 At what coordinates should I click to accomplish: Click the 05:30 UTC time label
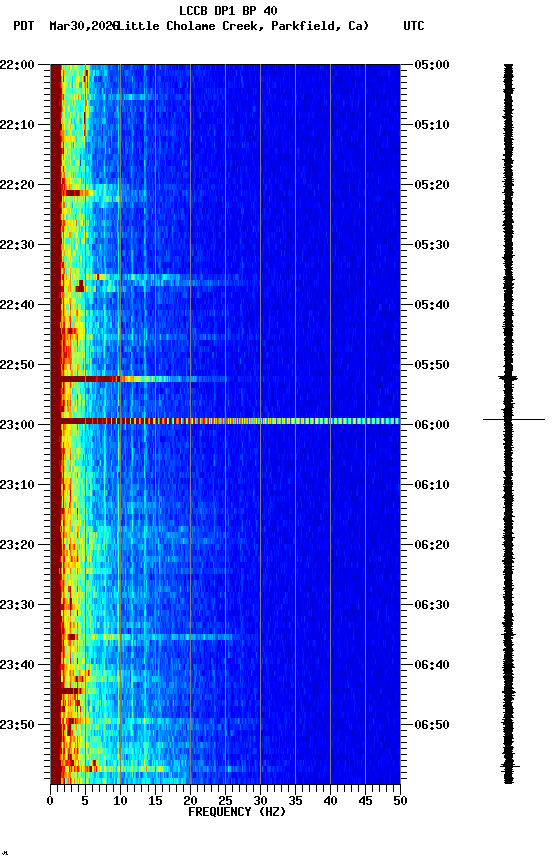pos(432,245)
